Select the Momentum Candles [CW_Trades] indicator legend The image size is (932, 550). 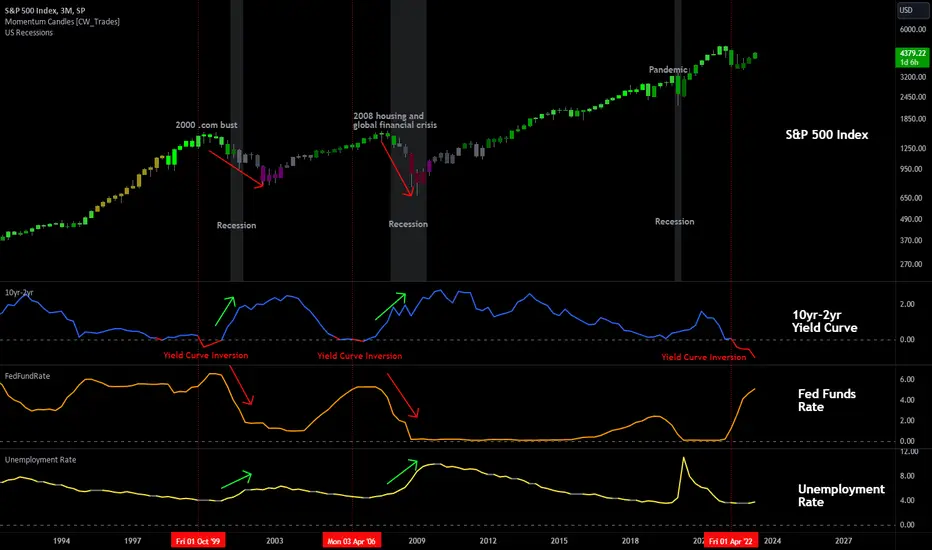tap(62, 21)
